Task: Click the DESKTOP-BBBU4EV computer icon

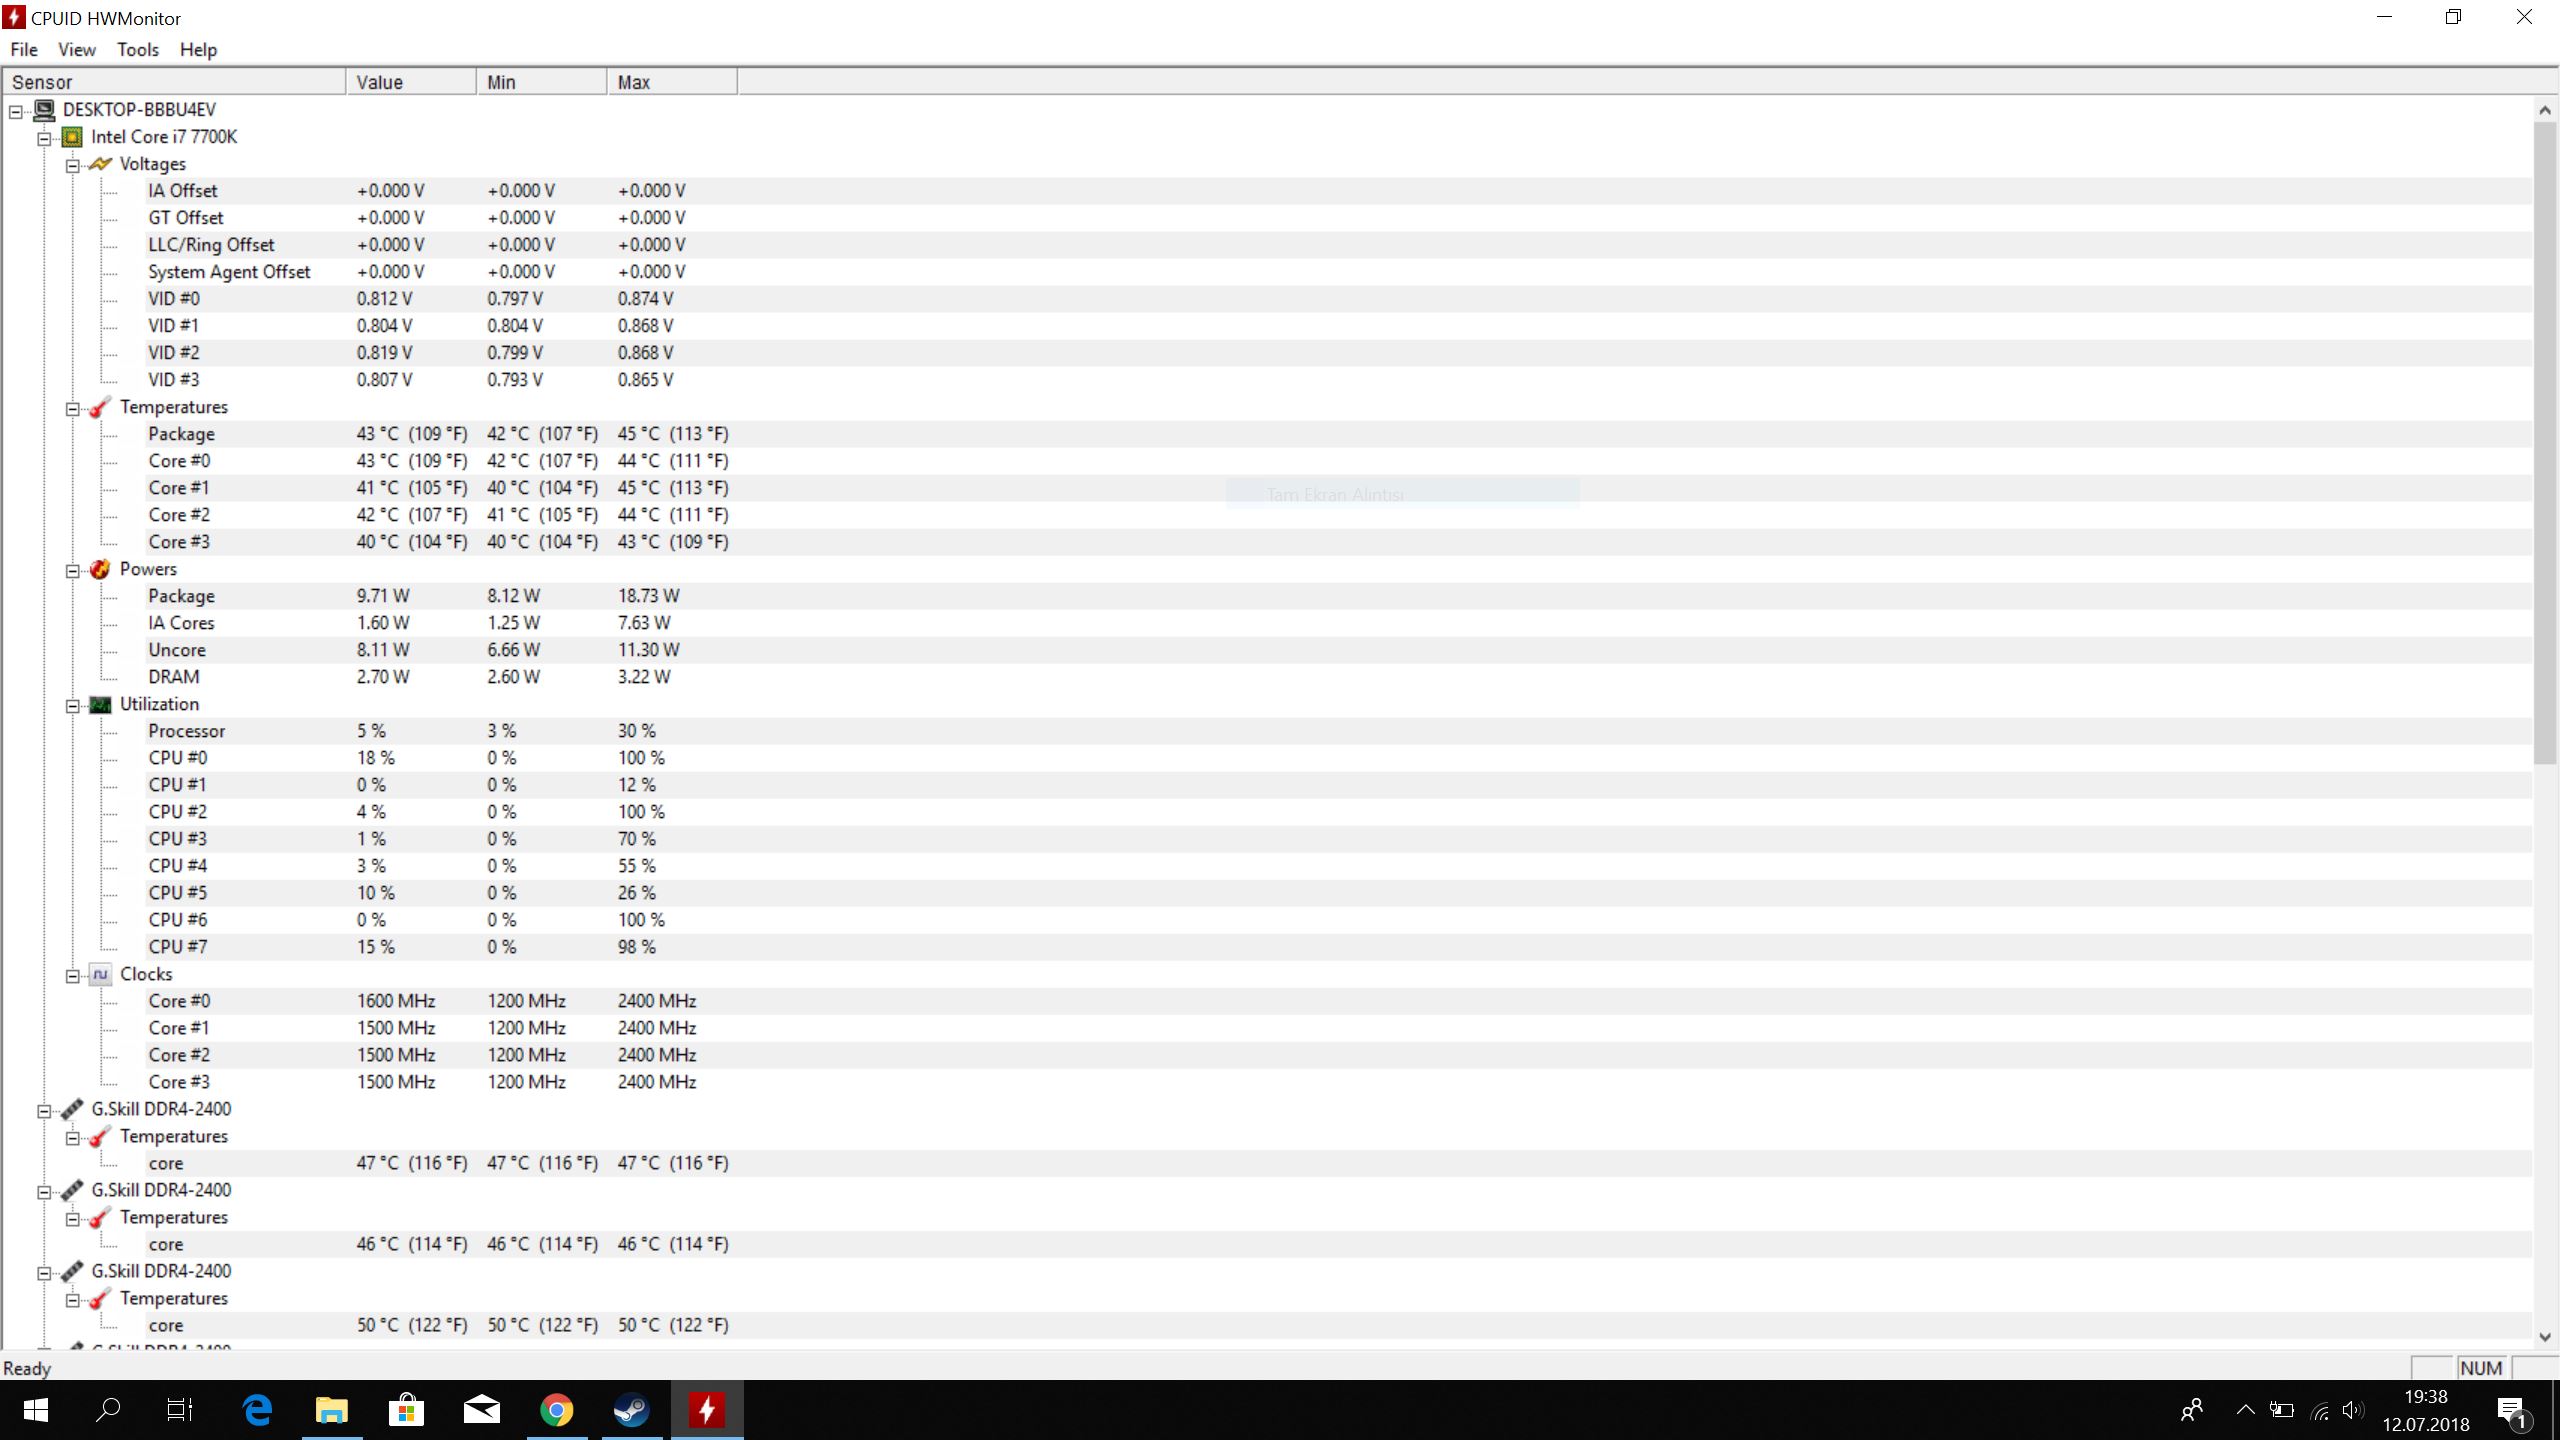Action: tap(44, 110)
